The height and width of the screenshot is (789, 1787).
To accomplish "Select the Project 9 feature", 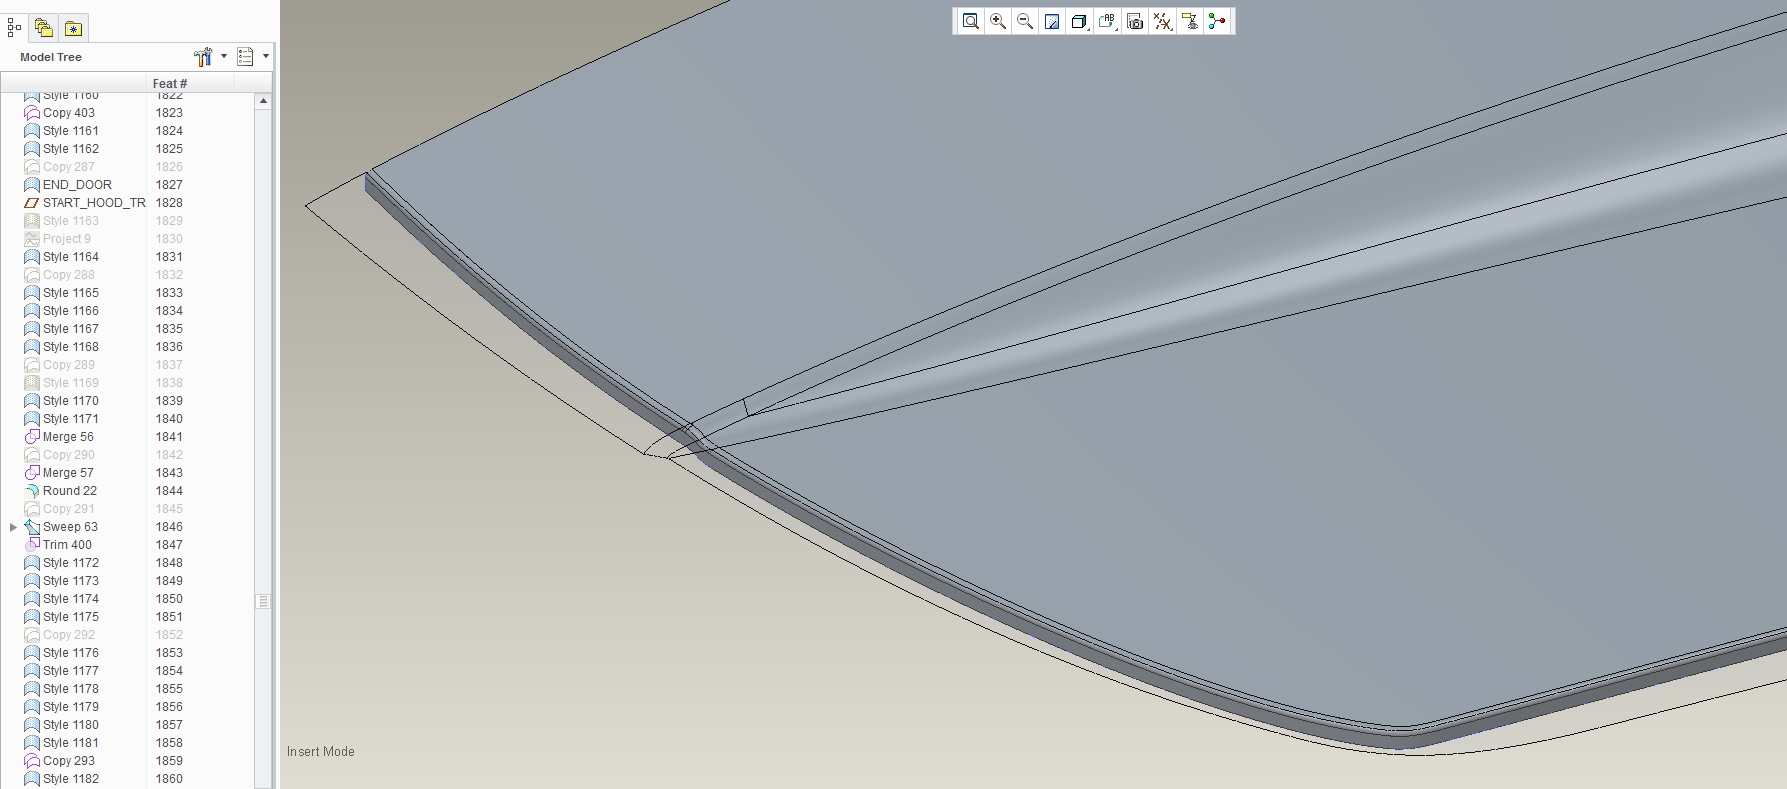I will [67, 239].
